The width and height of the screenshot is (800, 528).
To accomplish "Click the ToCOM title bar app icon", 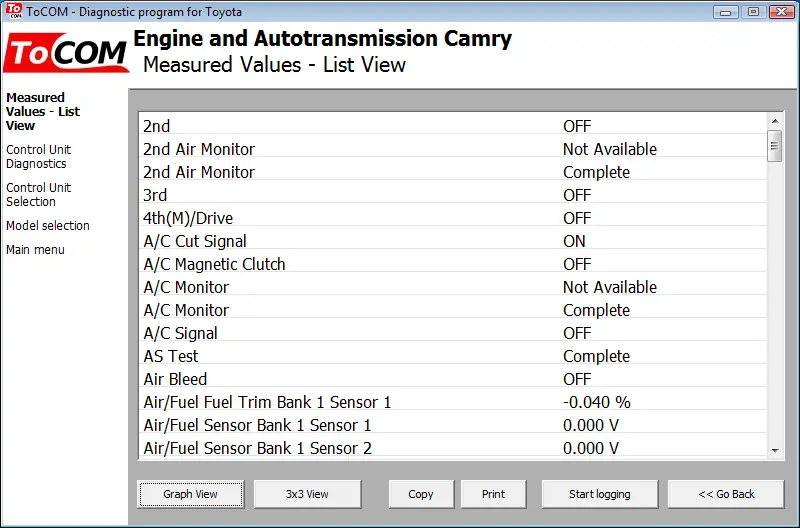I will [14, 11].
